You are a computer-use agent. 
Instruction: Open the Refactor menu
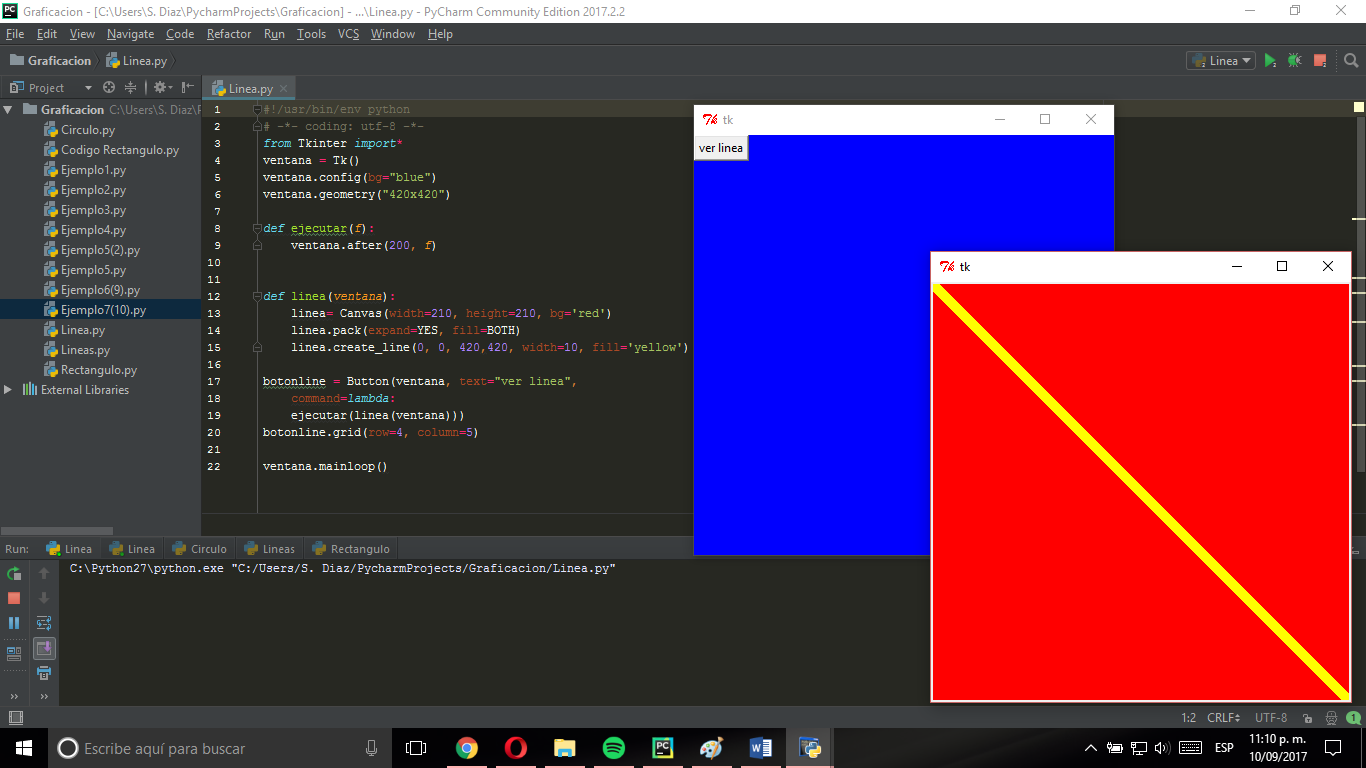click(x=229, y=33)
